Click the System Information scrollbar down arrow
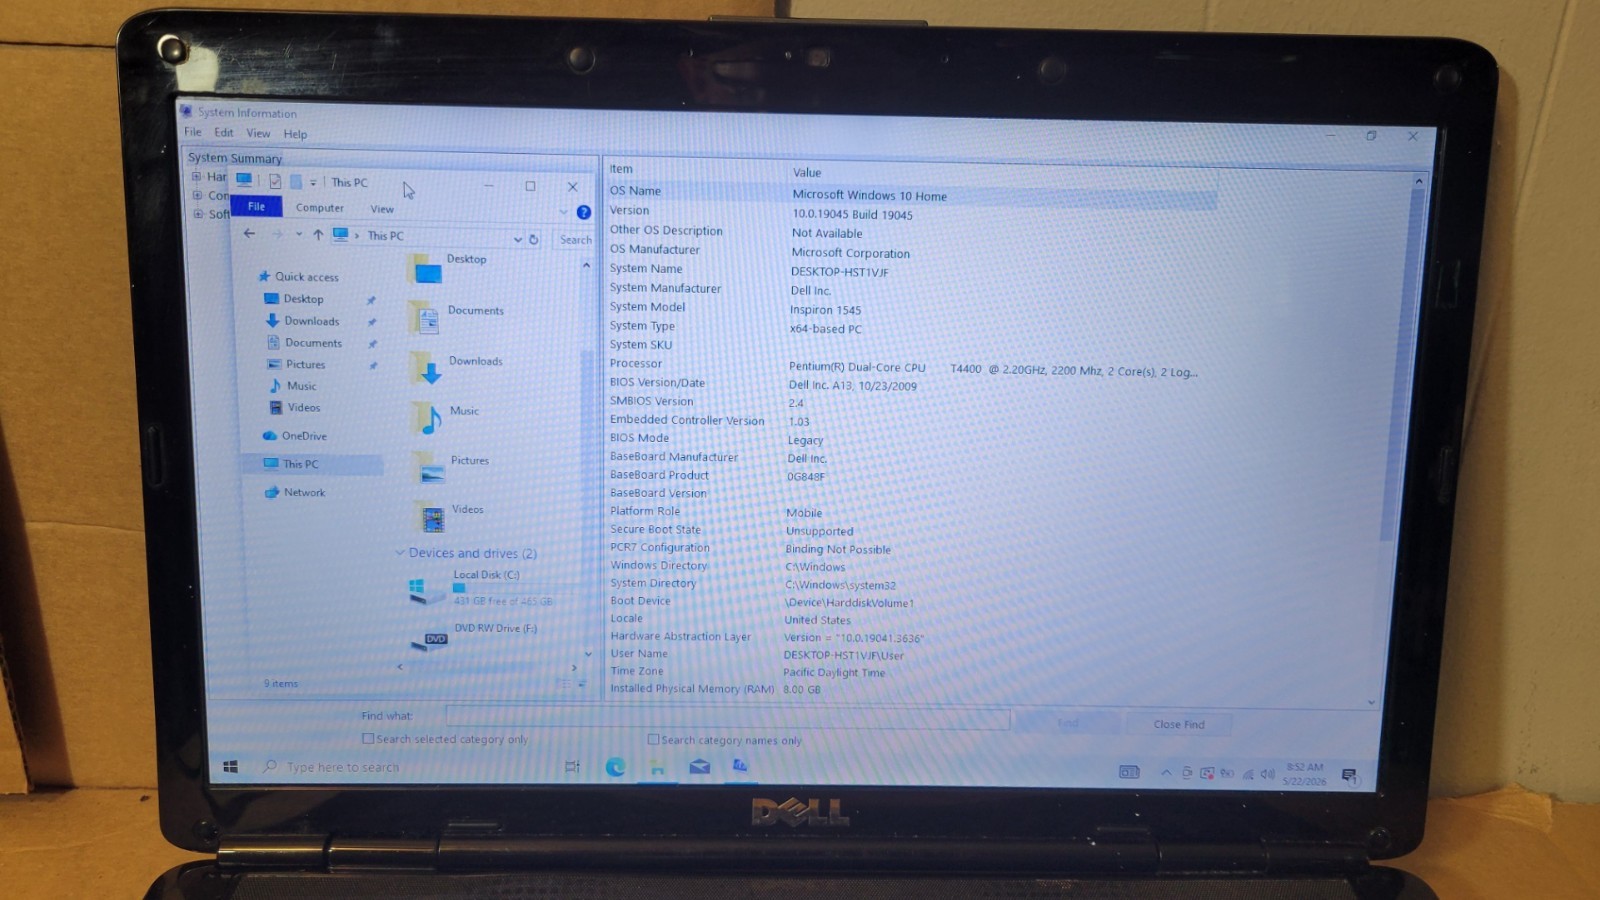 [1371, 702]
